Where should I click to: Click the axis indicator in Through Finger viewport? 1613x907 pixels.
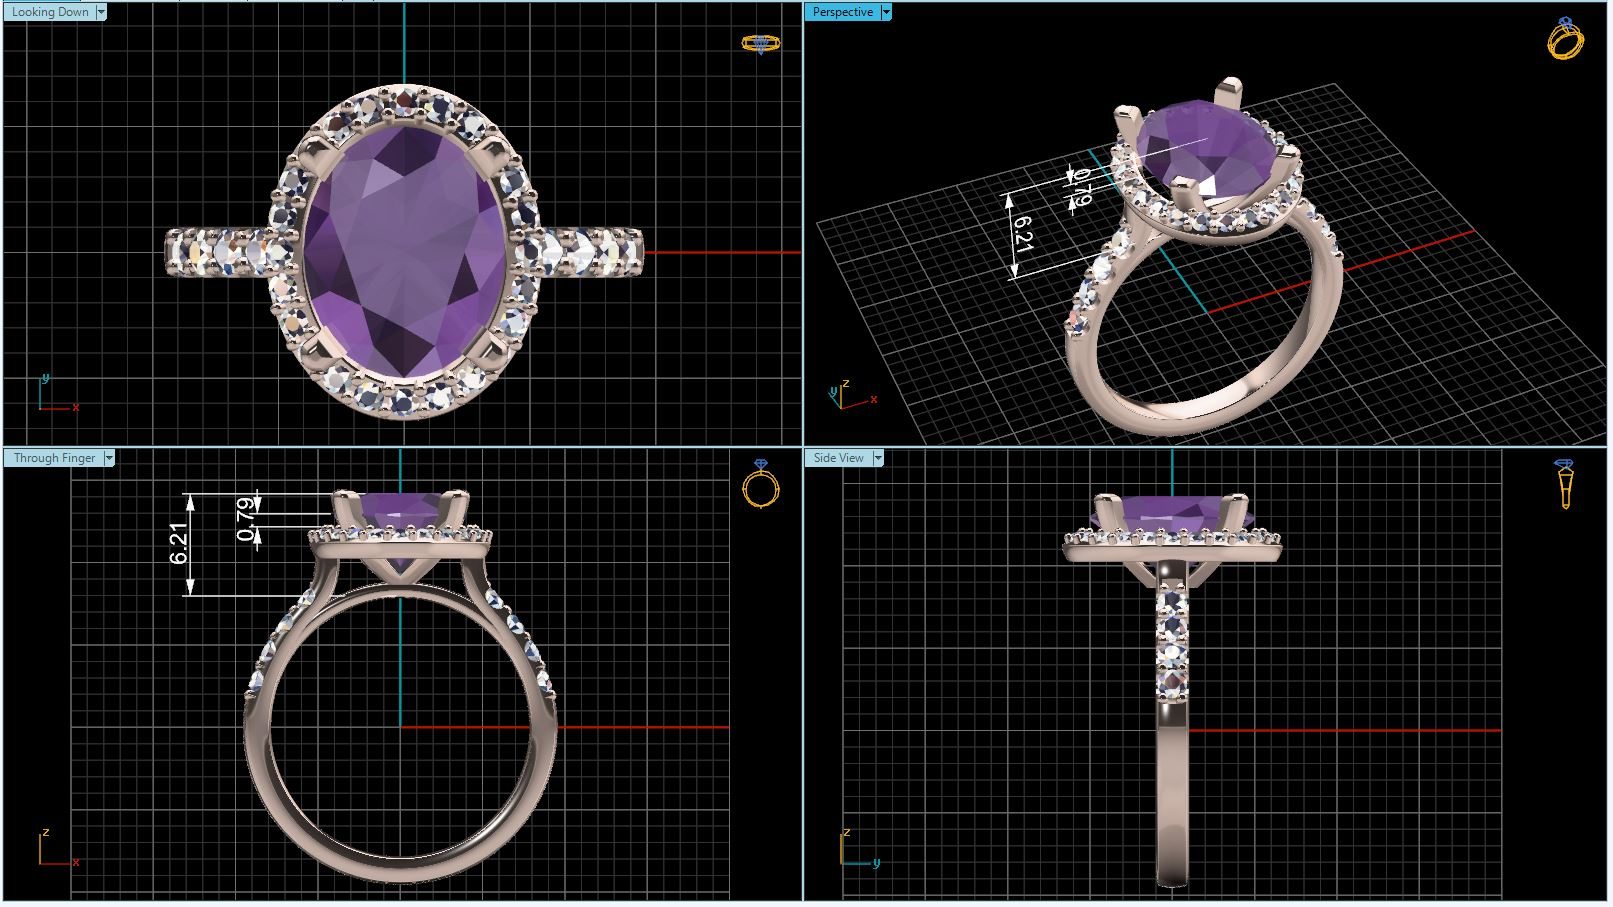point(55,850)
